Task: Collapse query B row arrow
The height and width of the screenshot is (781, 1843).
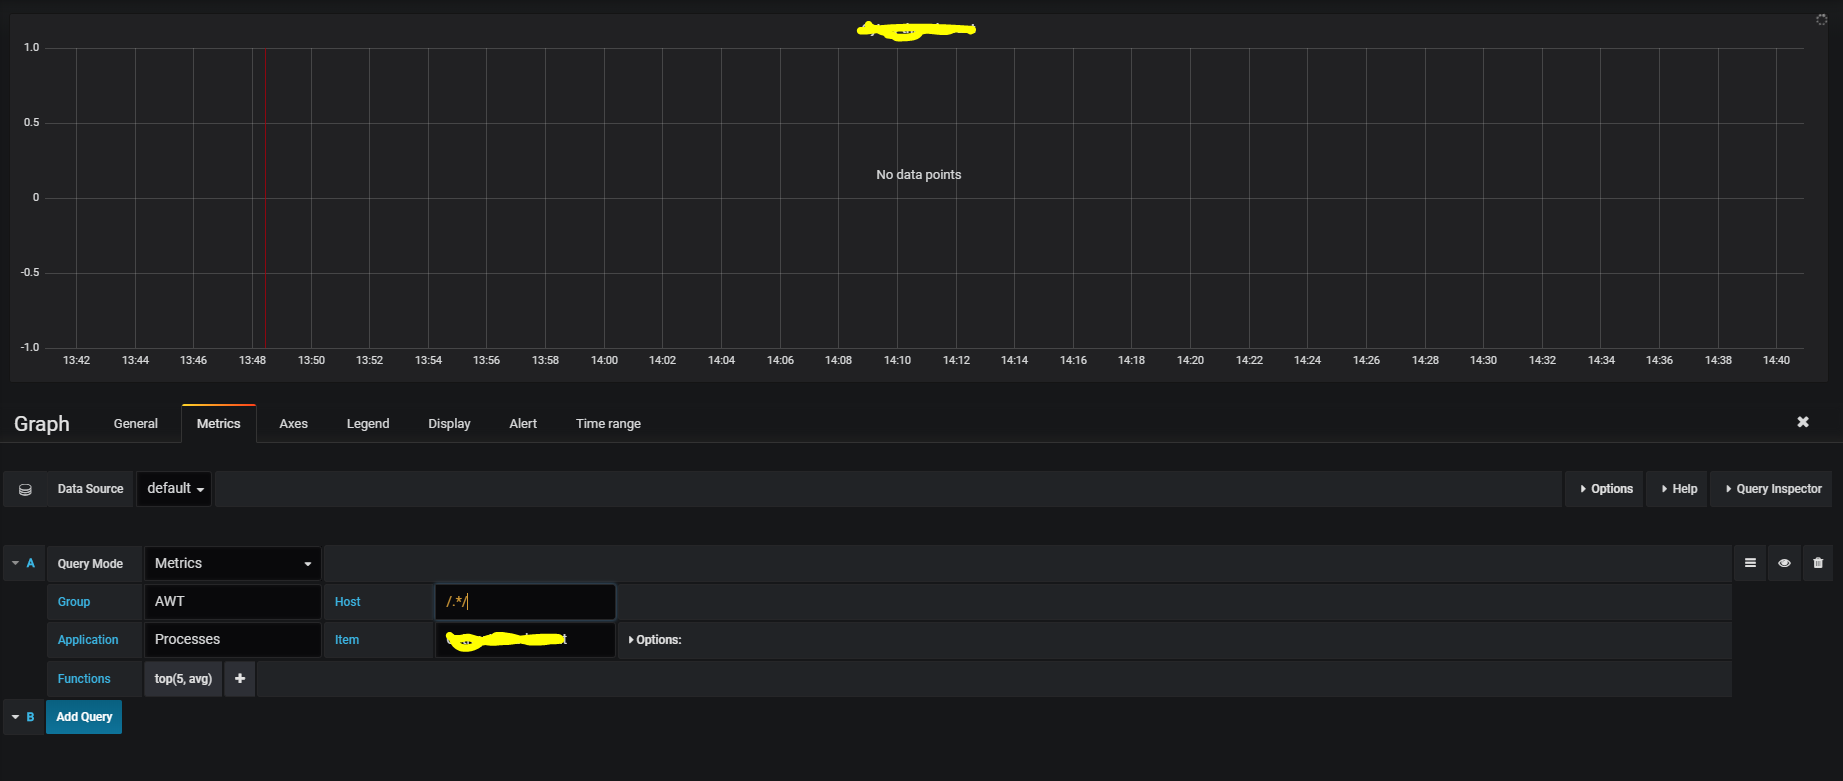Action: pos(15,717)
